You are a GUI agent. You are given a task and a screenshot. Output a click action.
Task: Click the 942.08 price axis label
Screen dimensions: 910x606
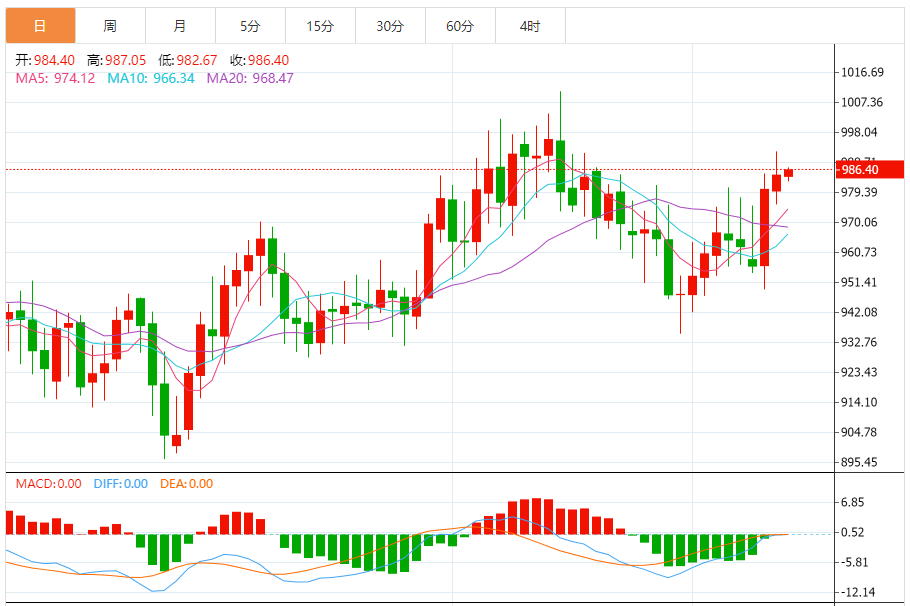pyautogui.click(x=860, y=312)
